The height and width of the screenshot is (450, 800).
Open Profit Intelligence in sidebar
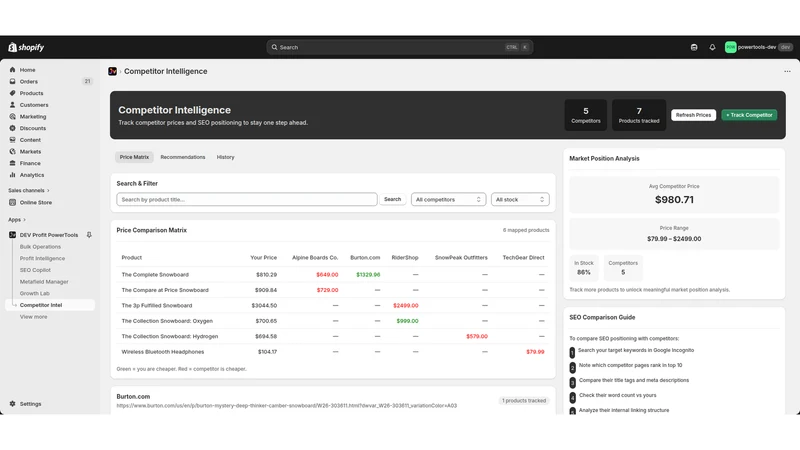[x=42, y=259]
